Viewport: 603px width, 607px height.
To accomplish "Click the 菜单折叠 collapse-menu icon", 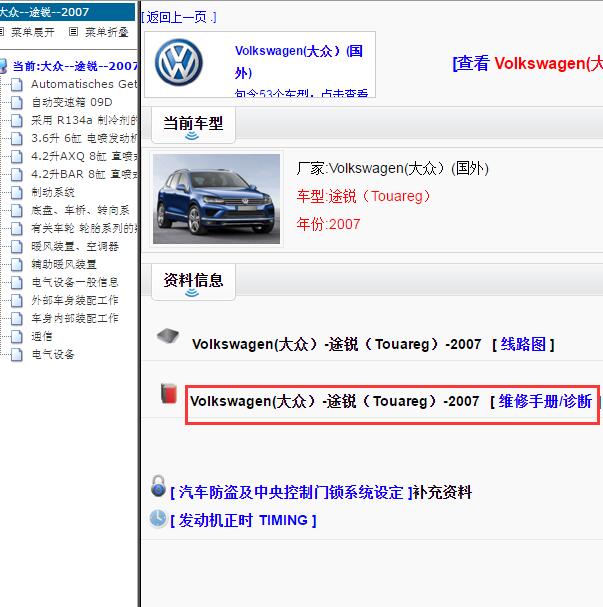I will (73, 32).
